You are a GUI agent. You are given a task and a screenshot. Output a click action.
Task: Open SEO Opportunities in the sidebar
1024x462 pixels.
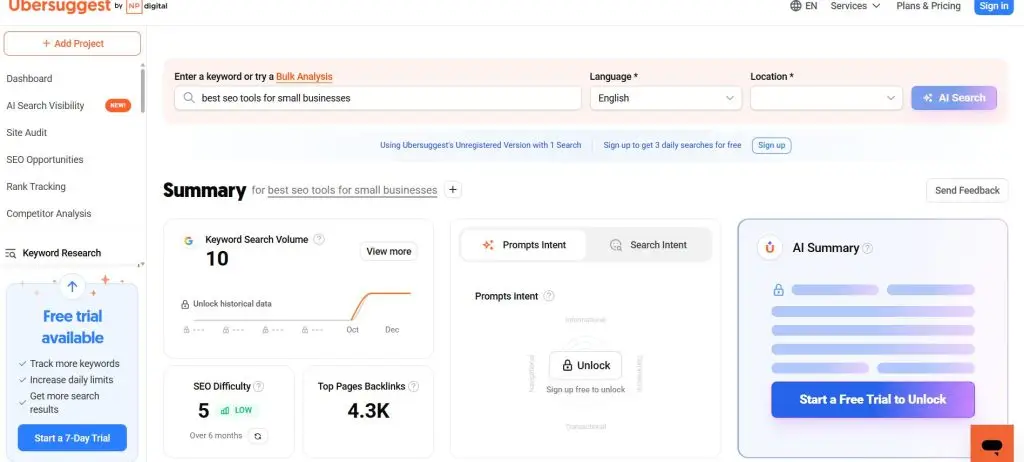tap(45, 159)
